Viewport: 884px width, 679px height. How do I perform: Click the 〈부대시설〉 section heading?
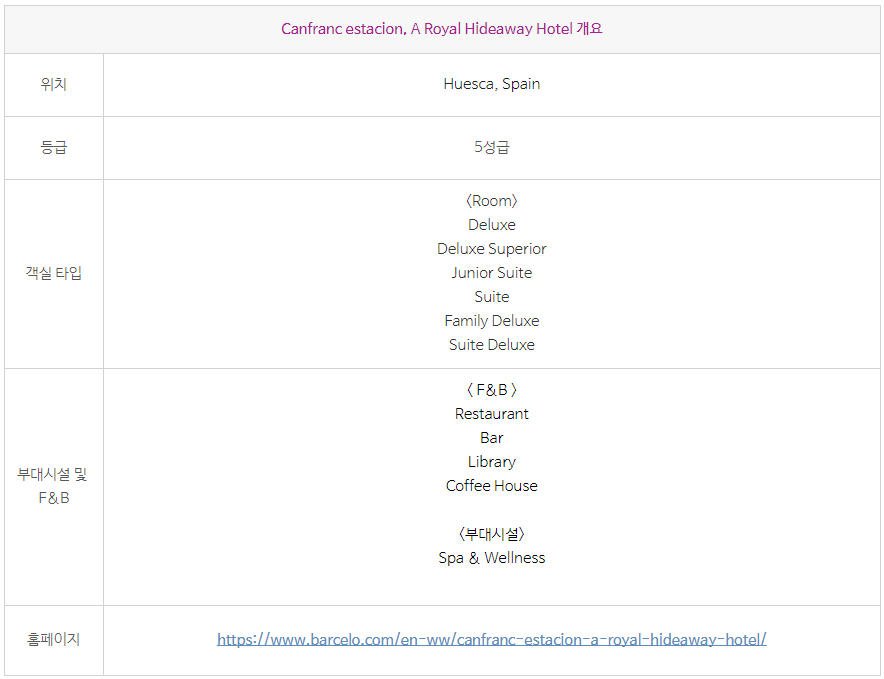tap(492, 534)
